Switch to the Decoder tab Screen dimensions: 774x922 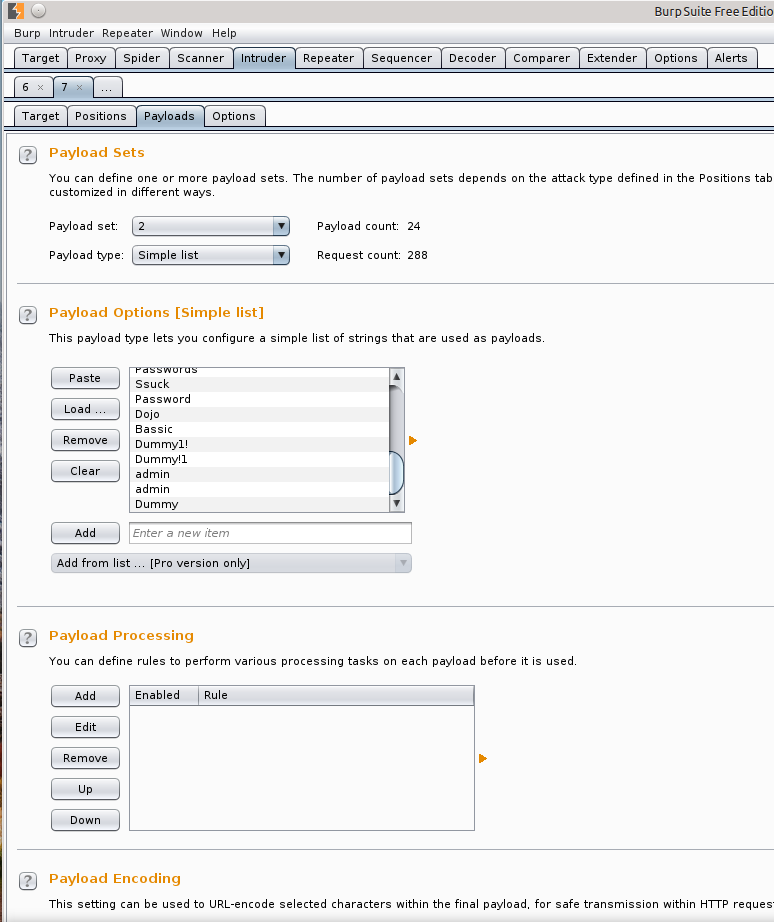tap(472, 58)
